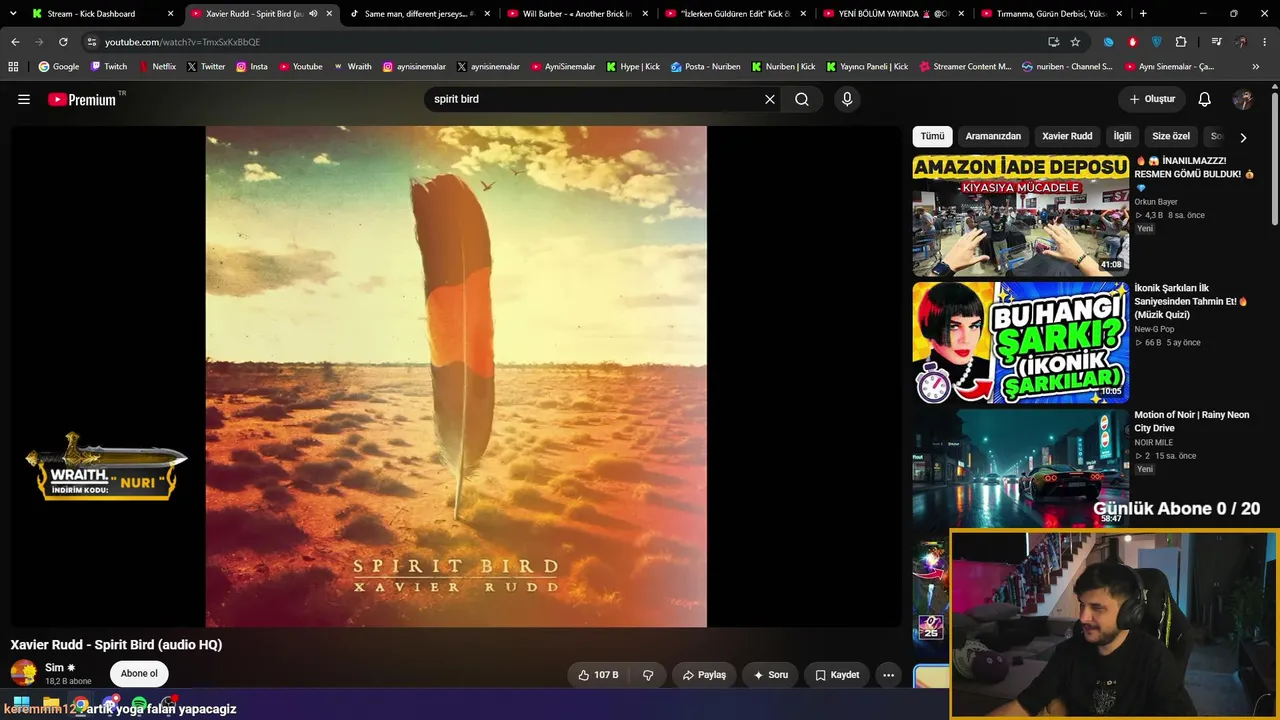Switch to YENİ BÖLÜM YAYINDA tab
Viewport: 1280px width, 720px height.
(x=894, y=14)
